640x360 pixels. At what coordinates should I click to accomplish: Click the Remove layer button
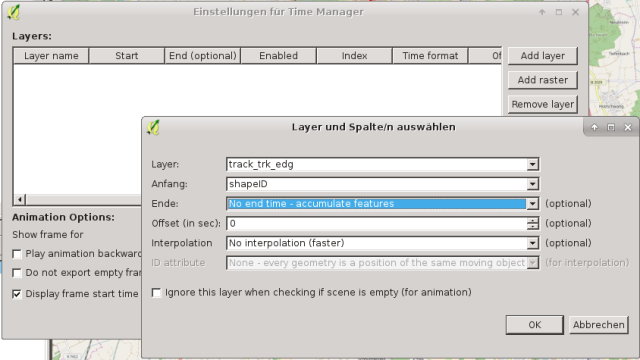click(x=542, y=104)
